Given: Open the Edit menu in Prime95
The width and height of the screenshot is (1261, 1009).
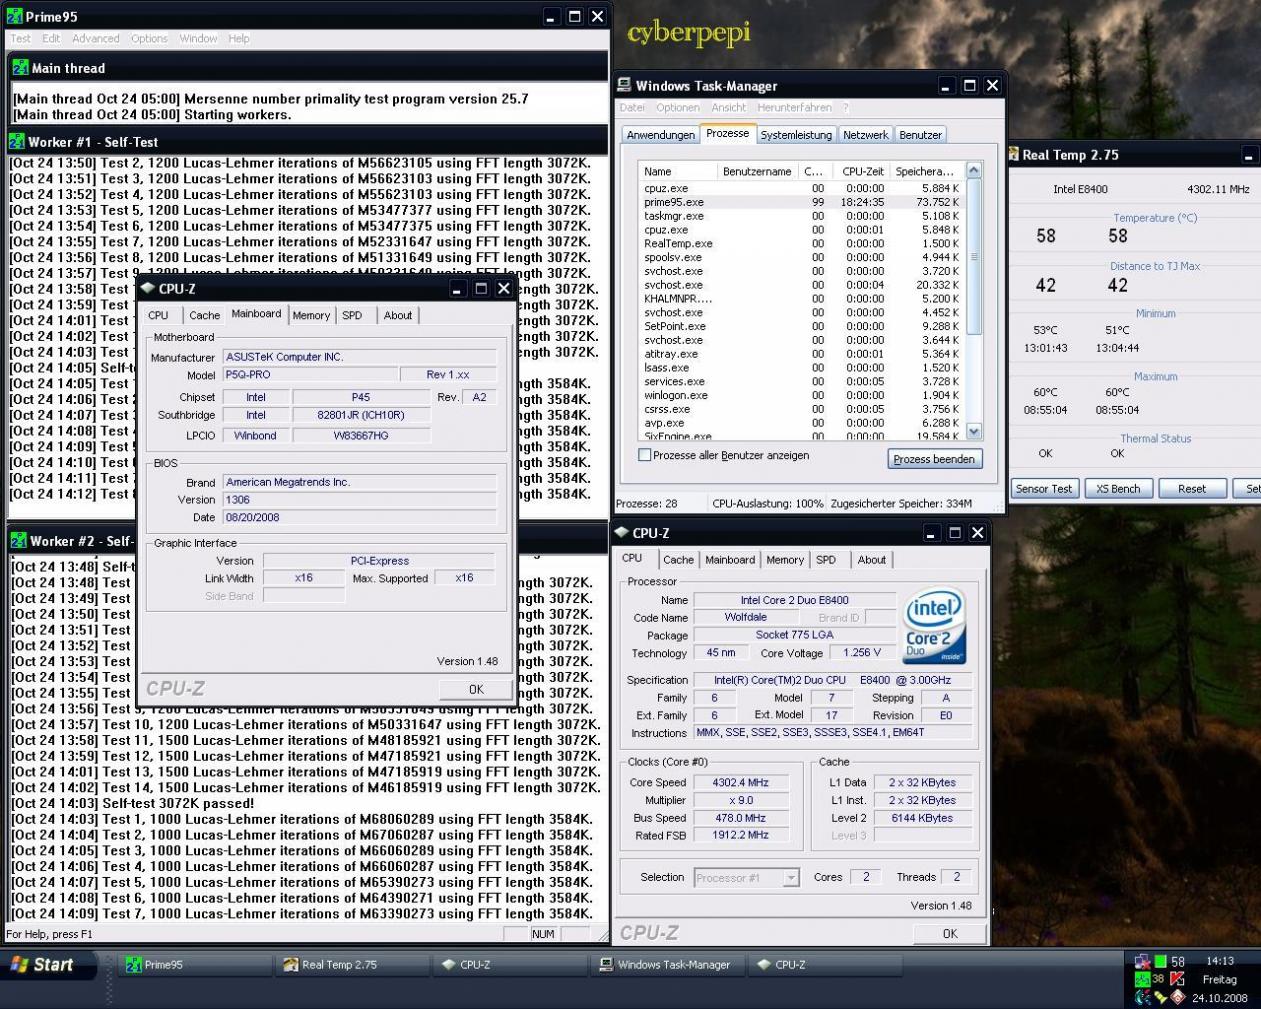Looking at the screenshot, I should (x=51, y=39).
